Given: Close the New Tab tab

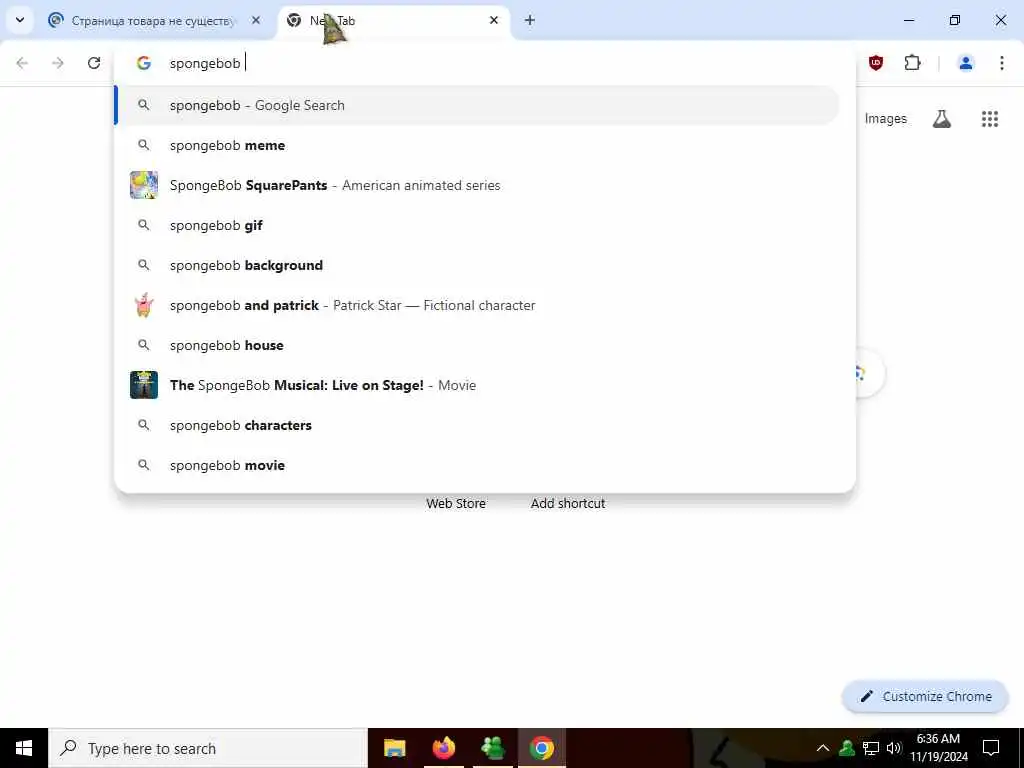Looking at the screenshot, I should pyautogui.click(x=494, y=20).
